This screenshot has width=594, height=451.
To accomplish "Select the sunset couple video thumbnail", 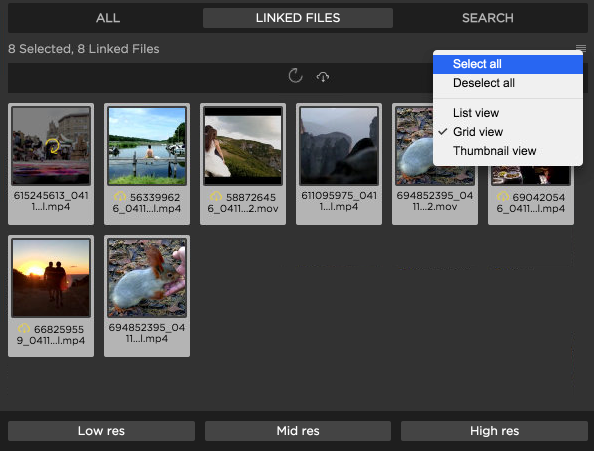I will [x=51, y=278].
